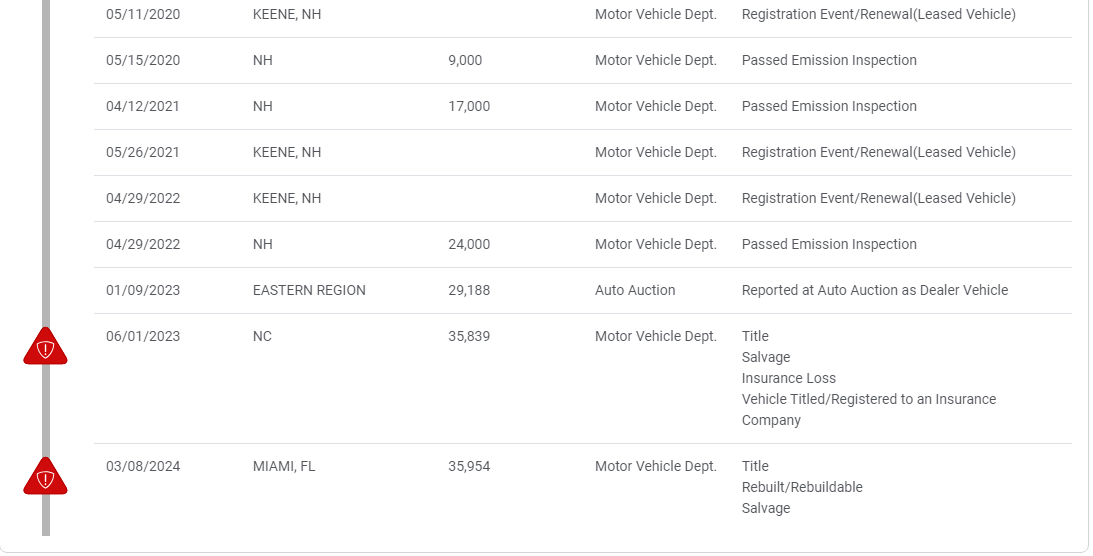Click the Auto Auction source label
Viewport: 1093px width, 556px height.
635,290
